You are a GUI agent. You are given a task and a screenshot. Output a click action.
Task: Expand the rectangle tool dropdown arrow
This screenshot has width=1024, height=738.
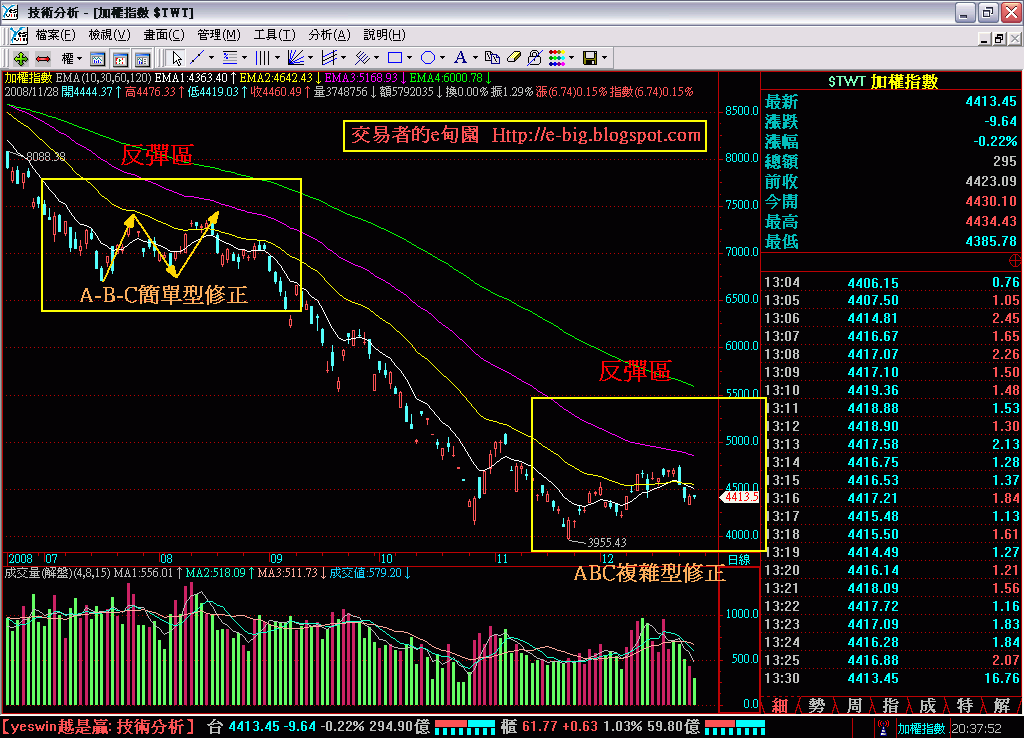click(409, 58)
